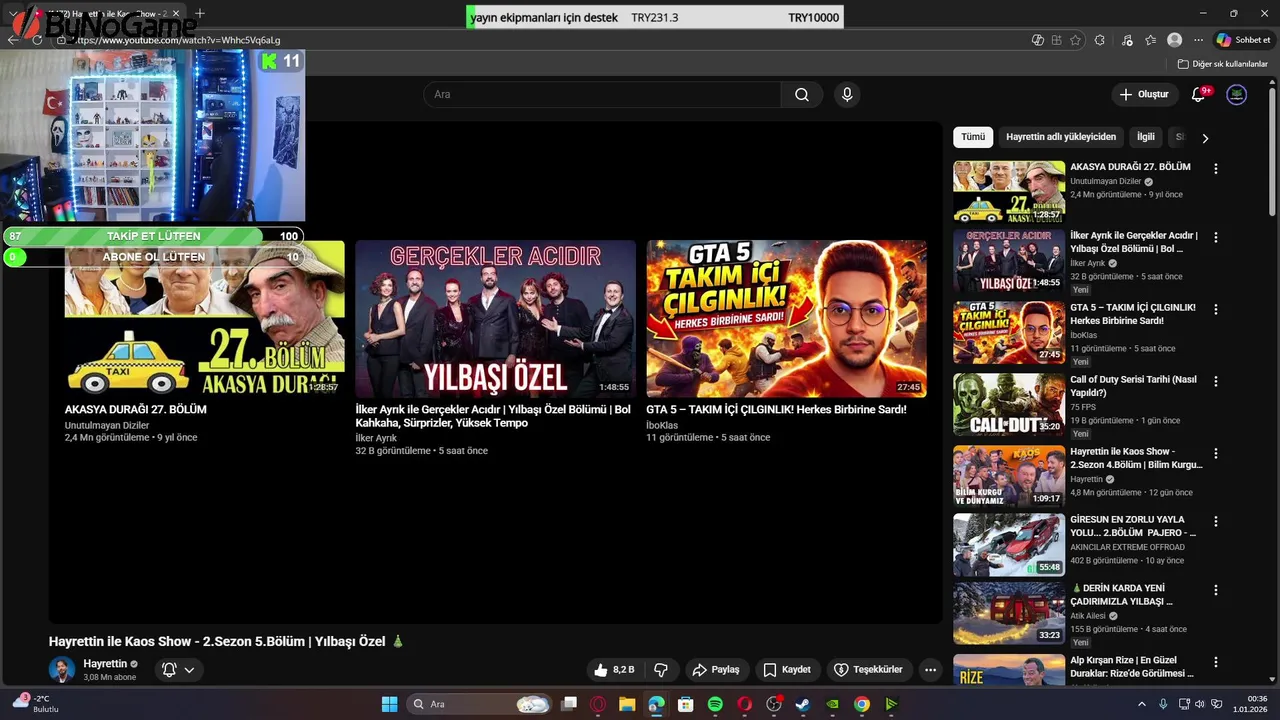Open browser settings and more menu

pos(1198,40)
